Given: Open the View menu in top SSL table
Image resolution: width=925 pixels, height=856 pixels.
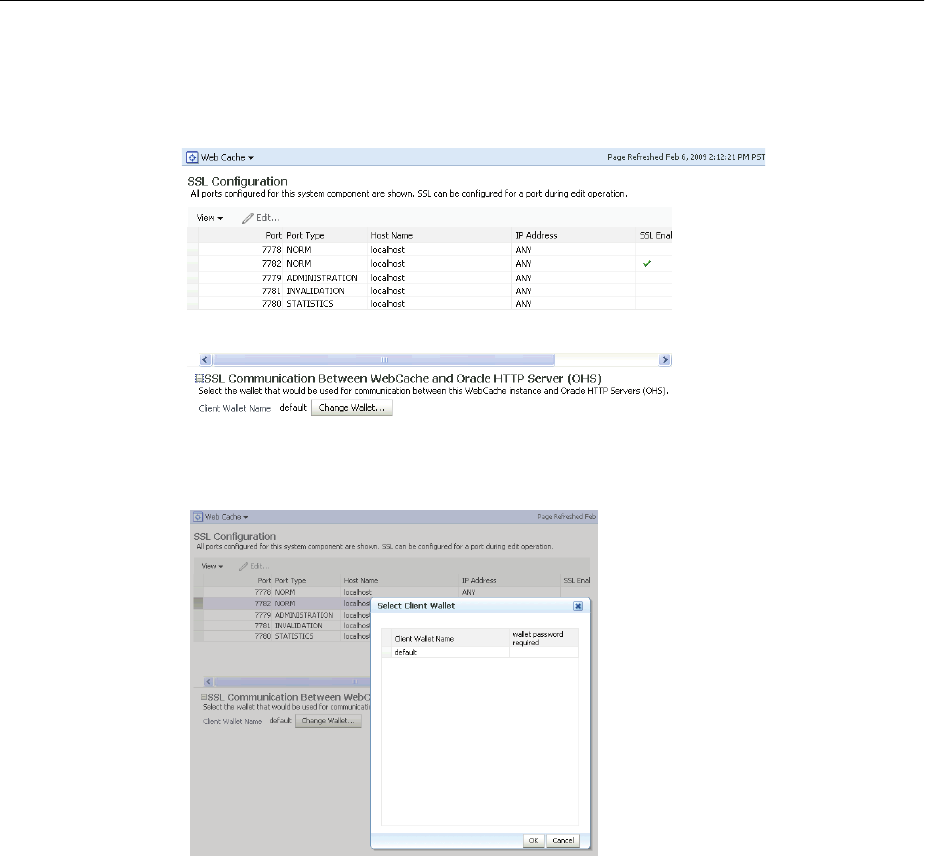Looking at the screenshot, I should click(x=210, y=218).
